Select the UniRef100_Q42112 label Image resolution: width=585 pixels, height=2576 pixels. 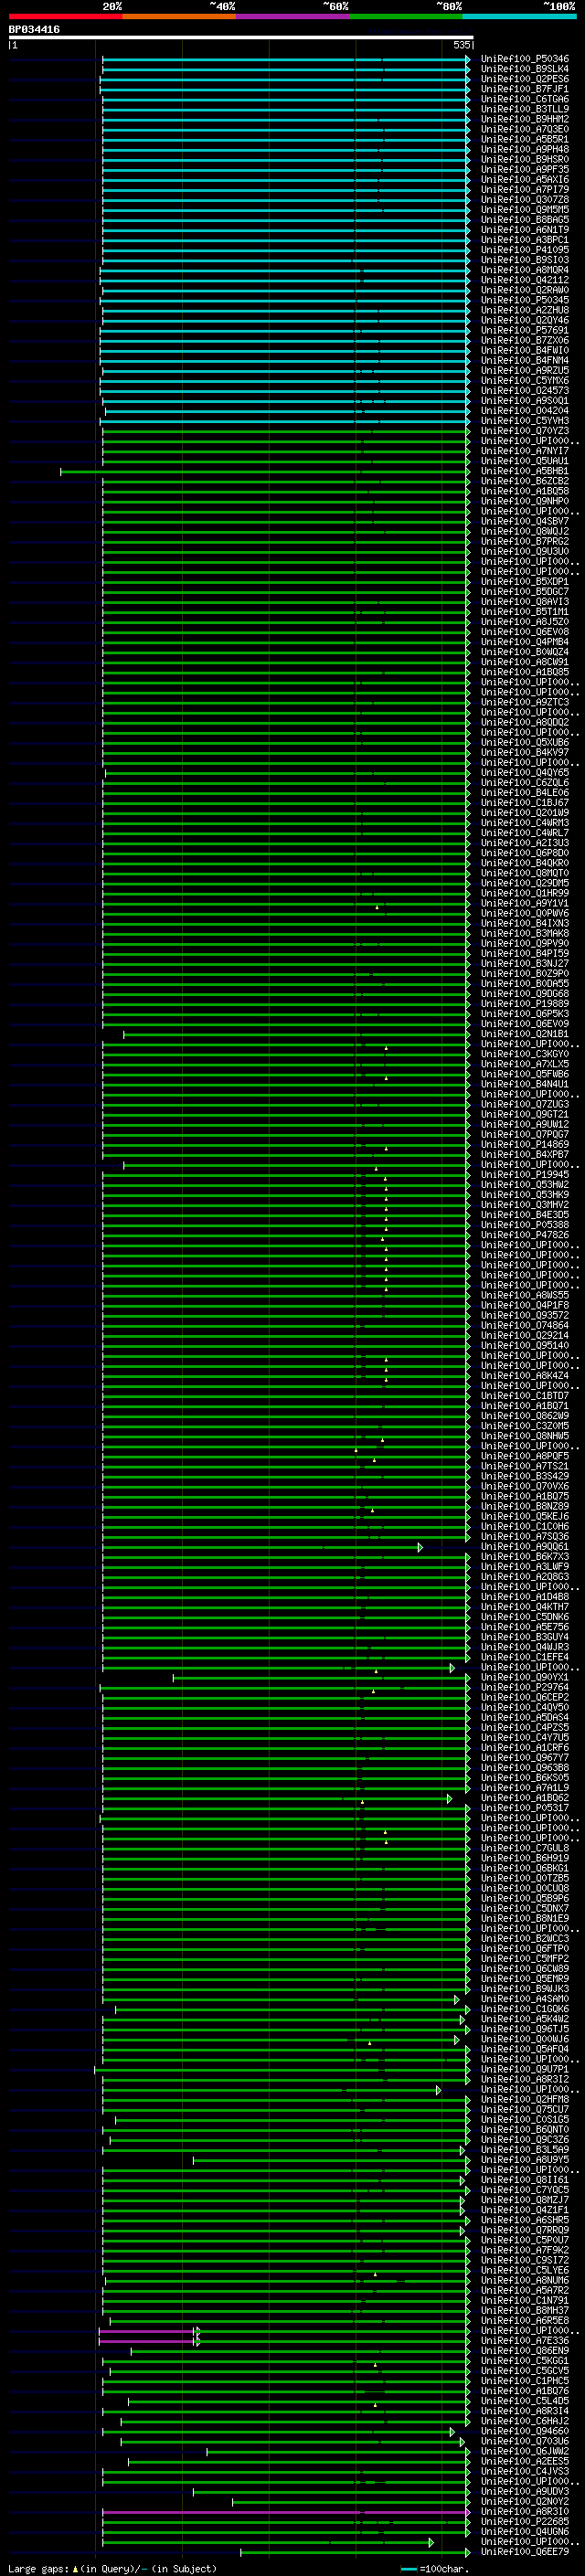pos(525,280)
